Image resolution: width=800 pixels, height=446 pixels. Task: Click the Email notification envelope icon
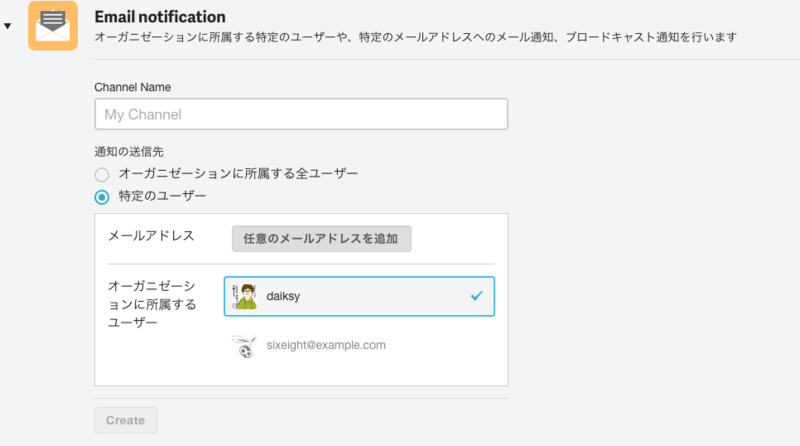pyautogui.click(x=53, y=25)
